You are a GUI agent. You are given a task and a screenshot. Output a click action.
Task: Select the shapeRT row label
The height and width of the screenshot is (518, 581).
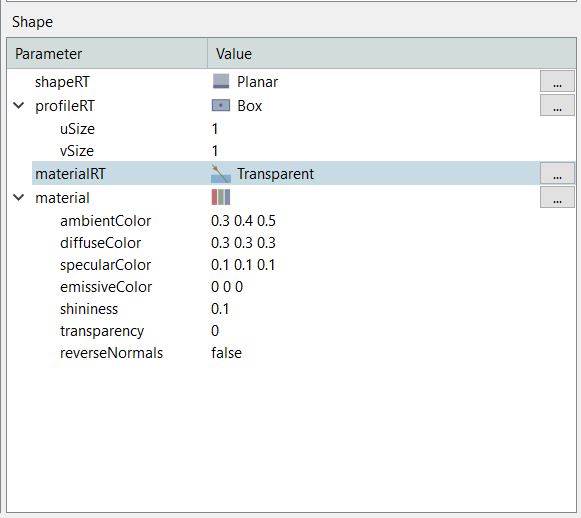pos(62,82)
